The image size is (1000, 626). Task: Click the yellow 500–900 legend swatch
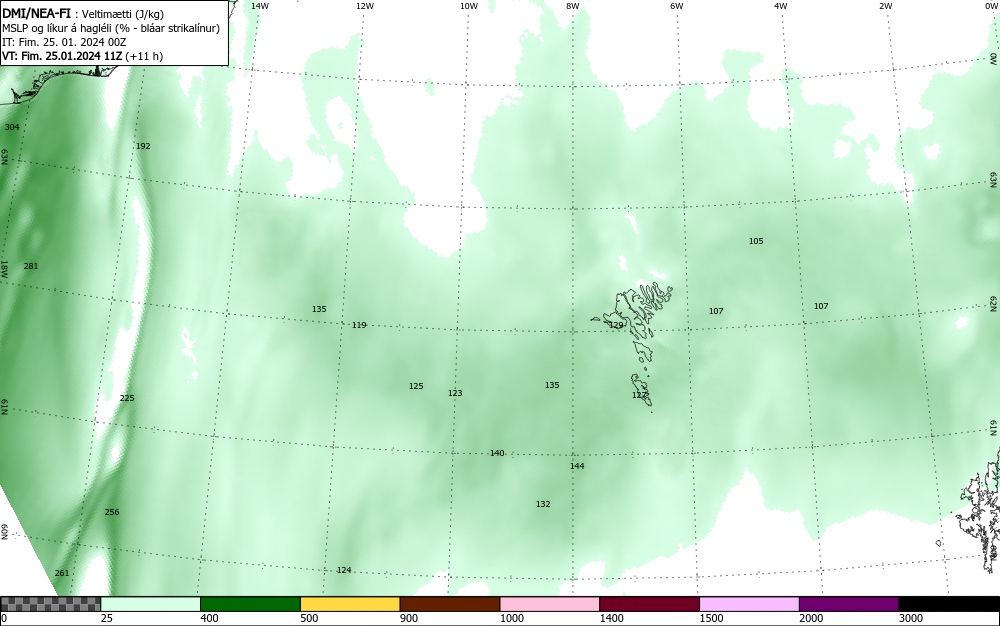(350, 604)
